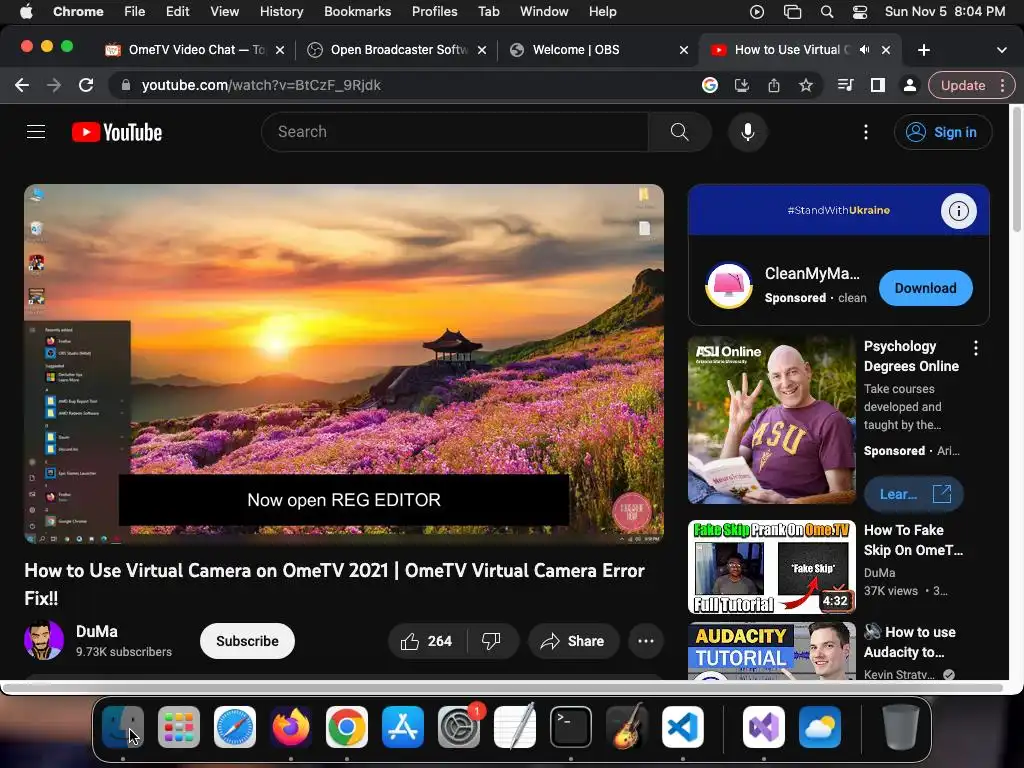
Task: Dislike the video with thumbs down
Action: (492, 641)
